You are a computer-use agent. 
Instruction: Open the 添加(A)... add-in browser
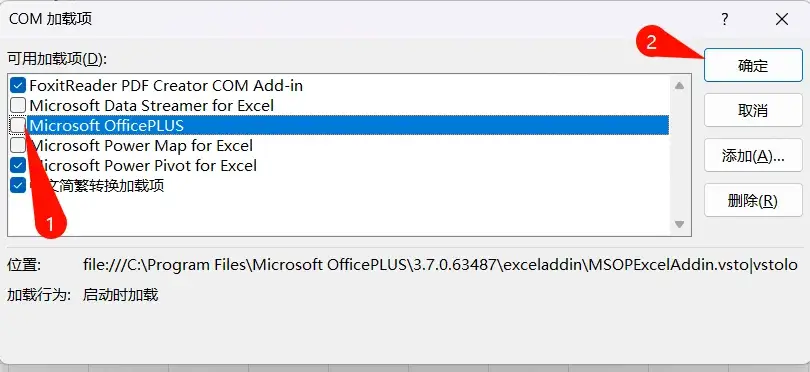pos(753,156)
